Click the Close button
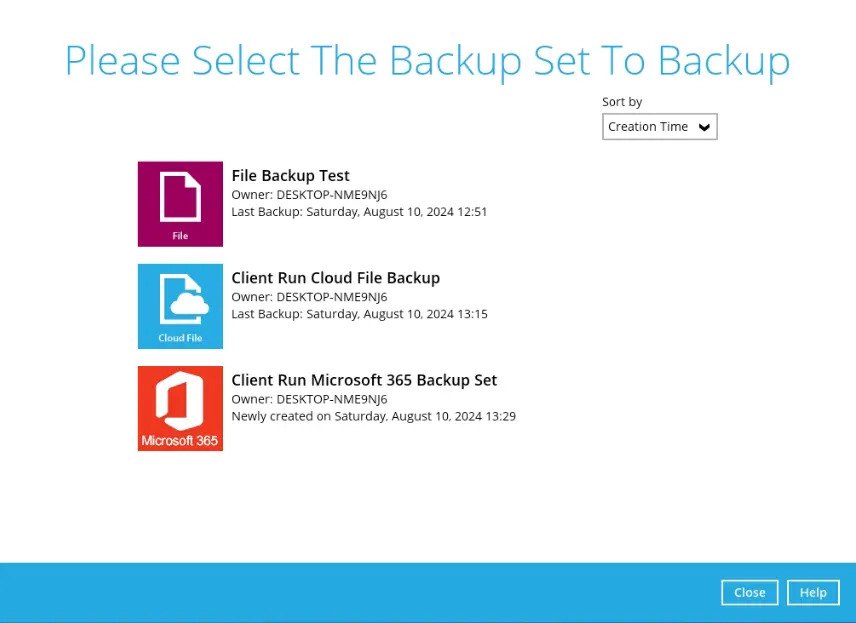The image size is (856, 623). pos(749,592)
